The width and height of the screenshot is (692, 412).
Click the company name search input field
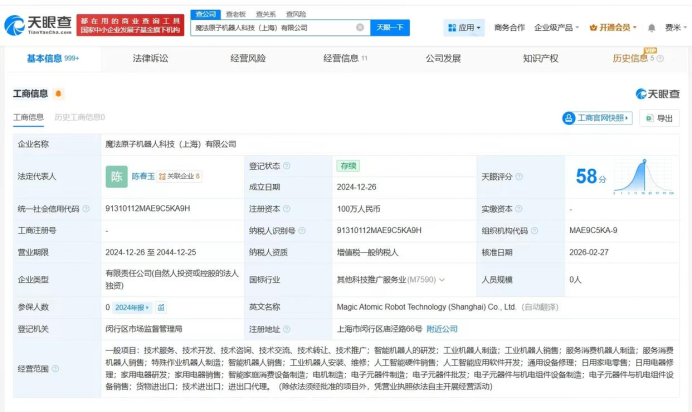[x=273, y=27]
